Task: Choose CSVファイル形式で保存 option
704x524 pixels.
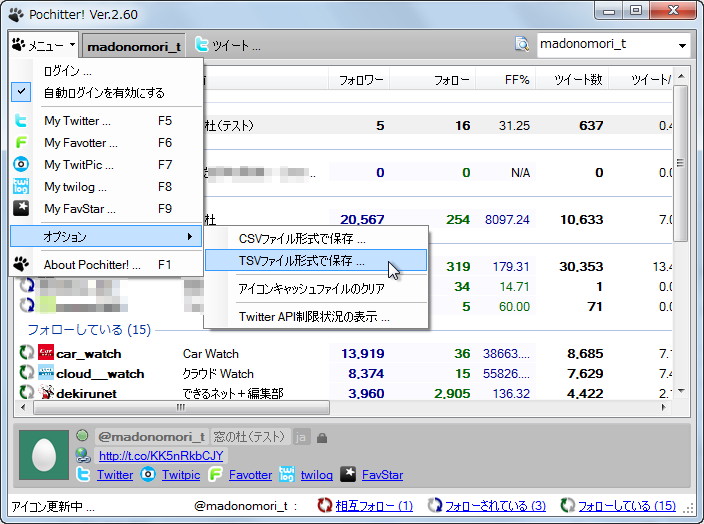Action: point(316,238)
